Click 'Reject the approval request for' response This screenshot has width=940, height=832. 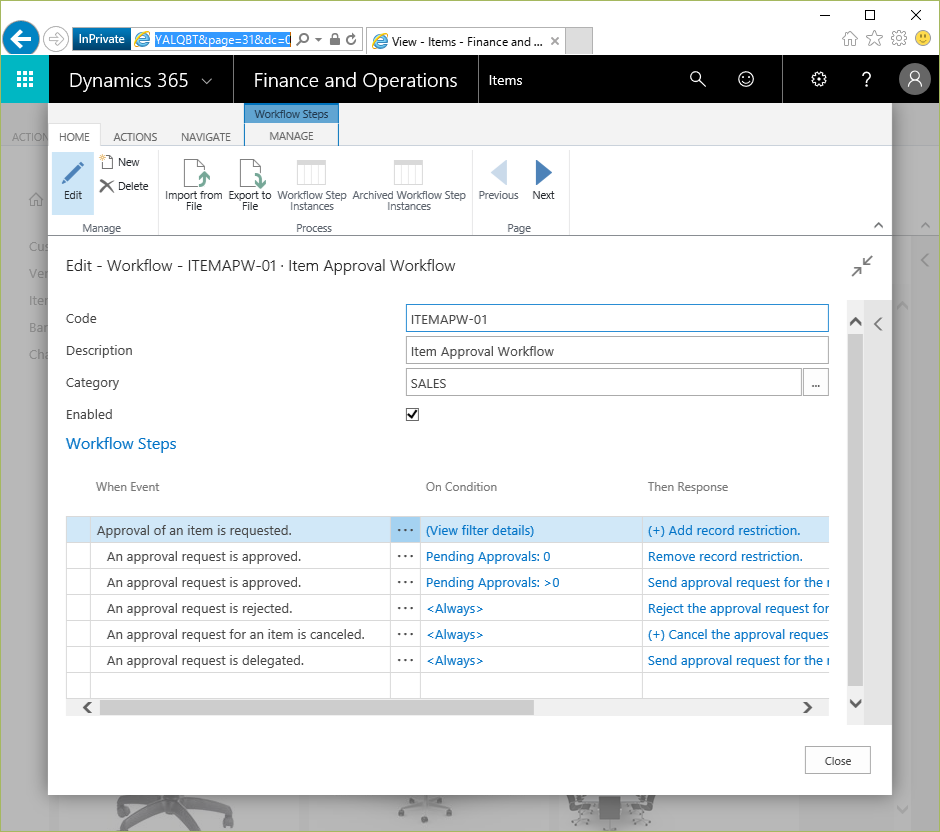pos(738,608)
